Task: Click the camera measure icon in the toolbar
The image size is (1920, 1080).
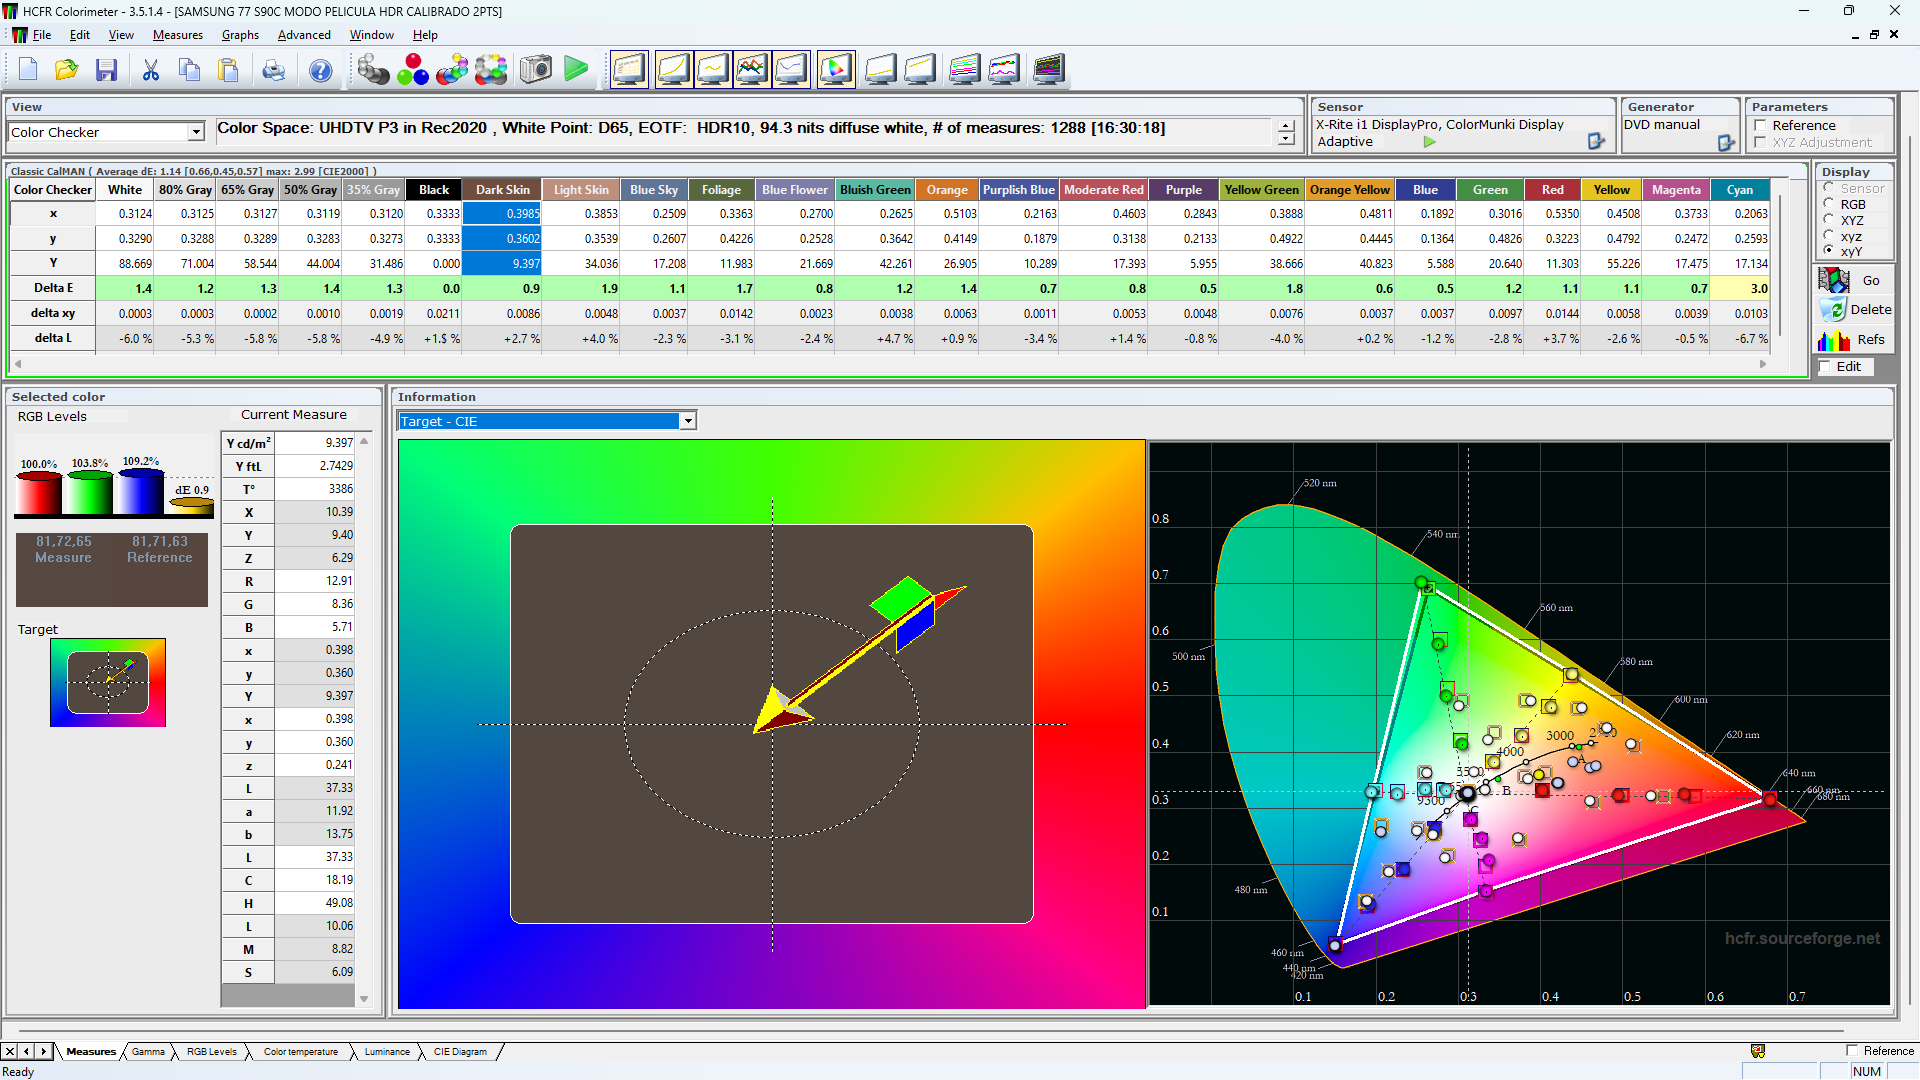Action: [x=536, y=70]
